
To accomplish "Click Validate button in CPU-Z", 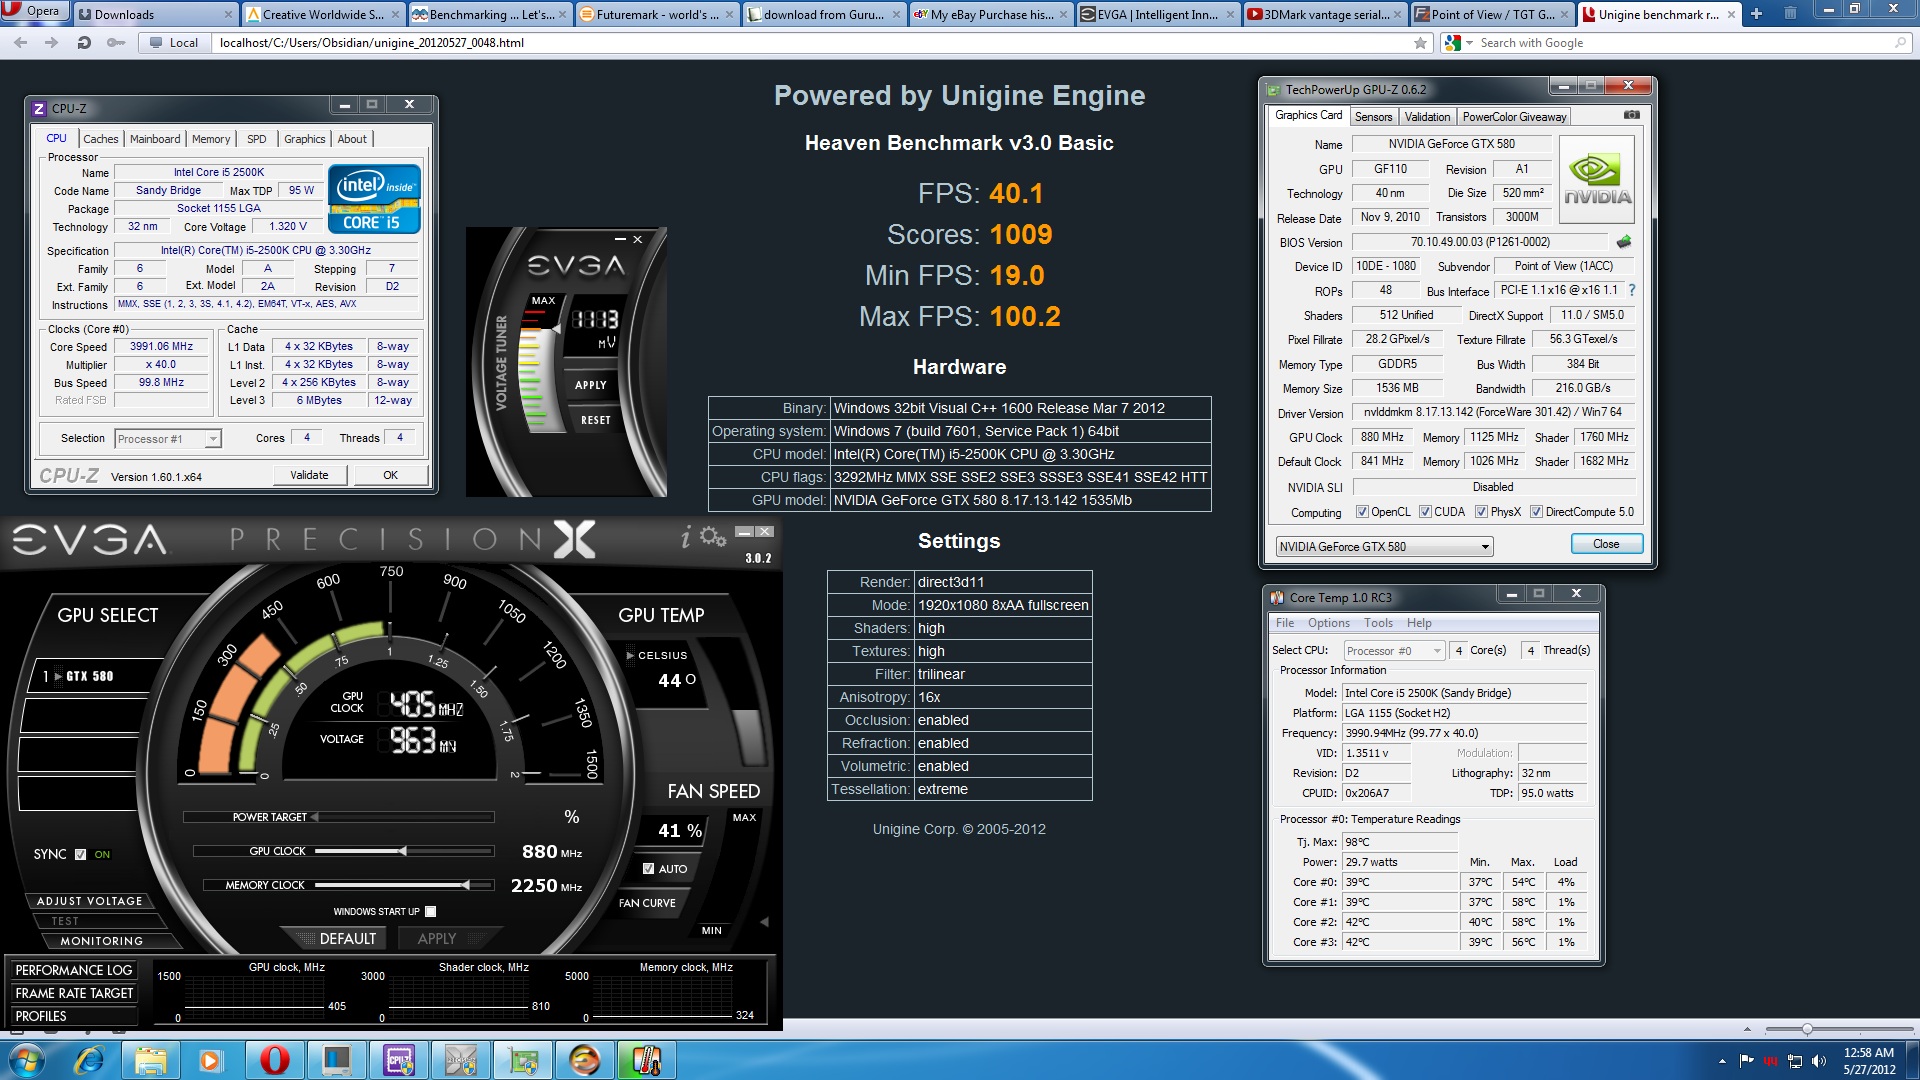I will pos(309,475).
